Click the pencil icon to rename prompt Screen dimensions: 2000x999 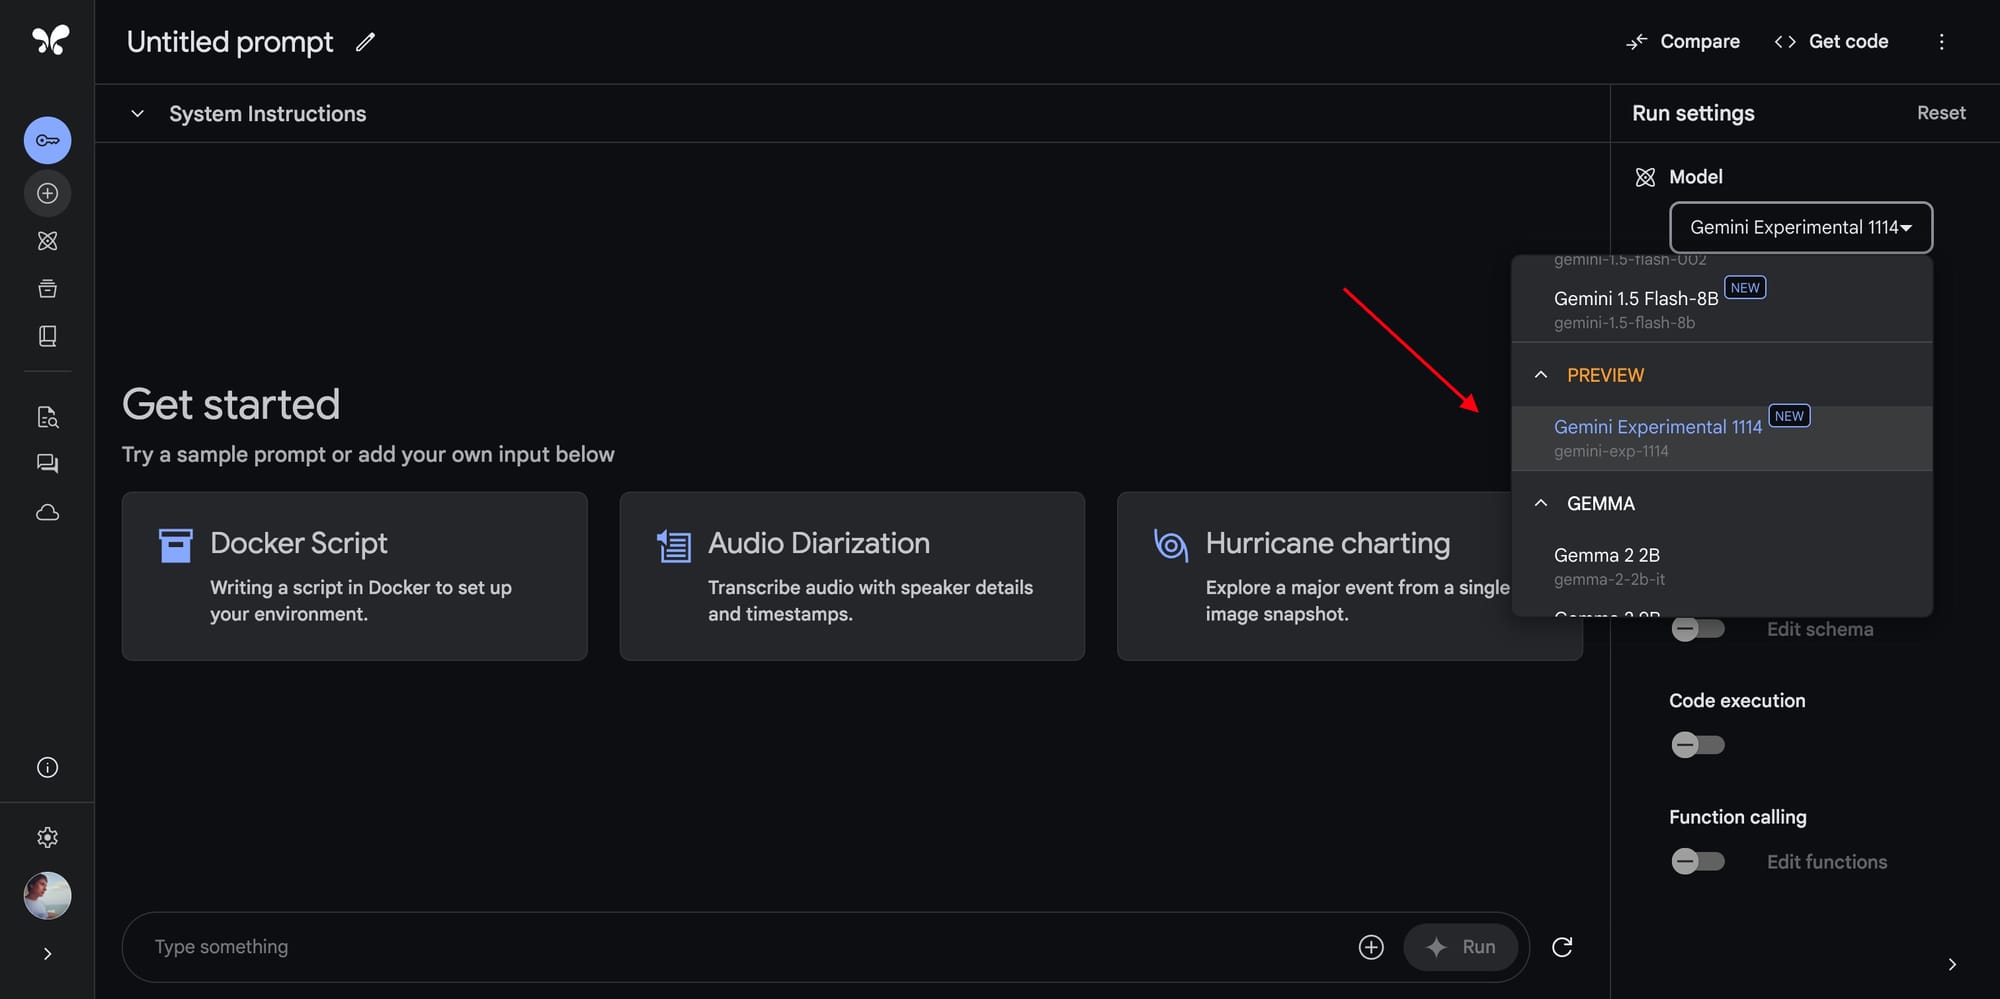tap(366, 42)
